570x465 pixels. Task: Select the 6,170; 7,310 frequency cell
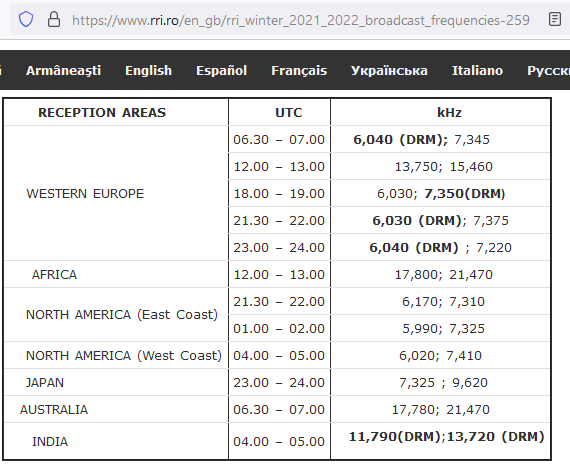pos(440,301)
